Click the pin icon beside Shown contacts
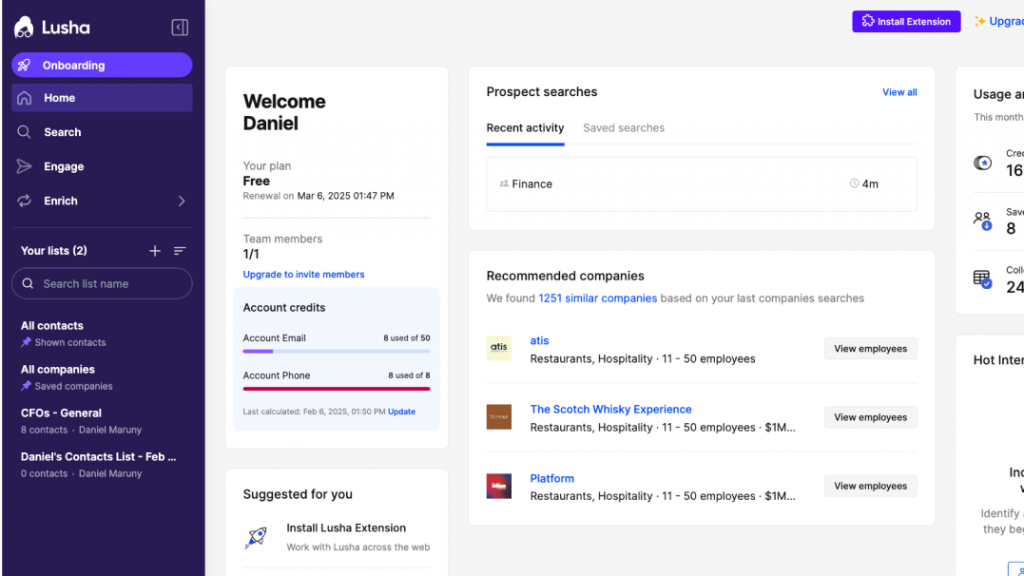1024x576 pixels. (26, 342)
